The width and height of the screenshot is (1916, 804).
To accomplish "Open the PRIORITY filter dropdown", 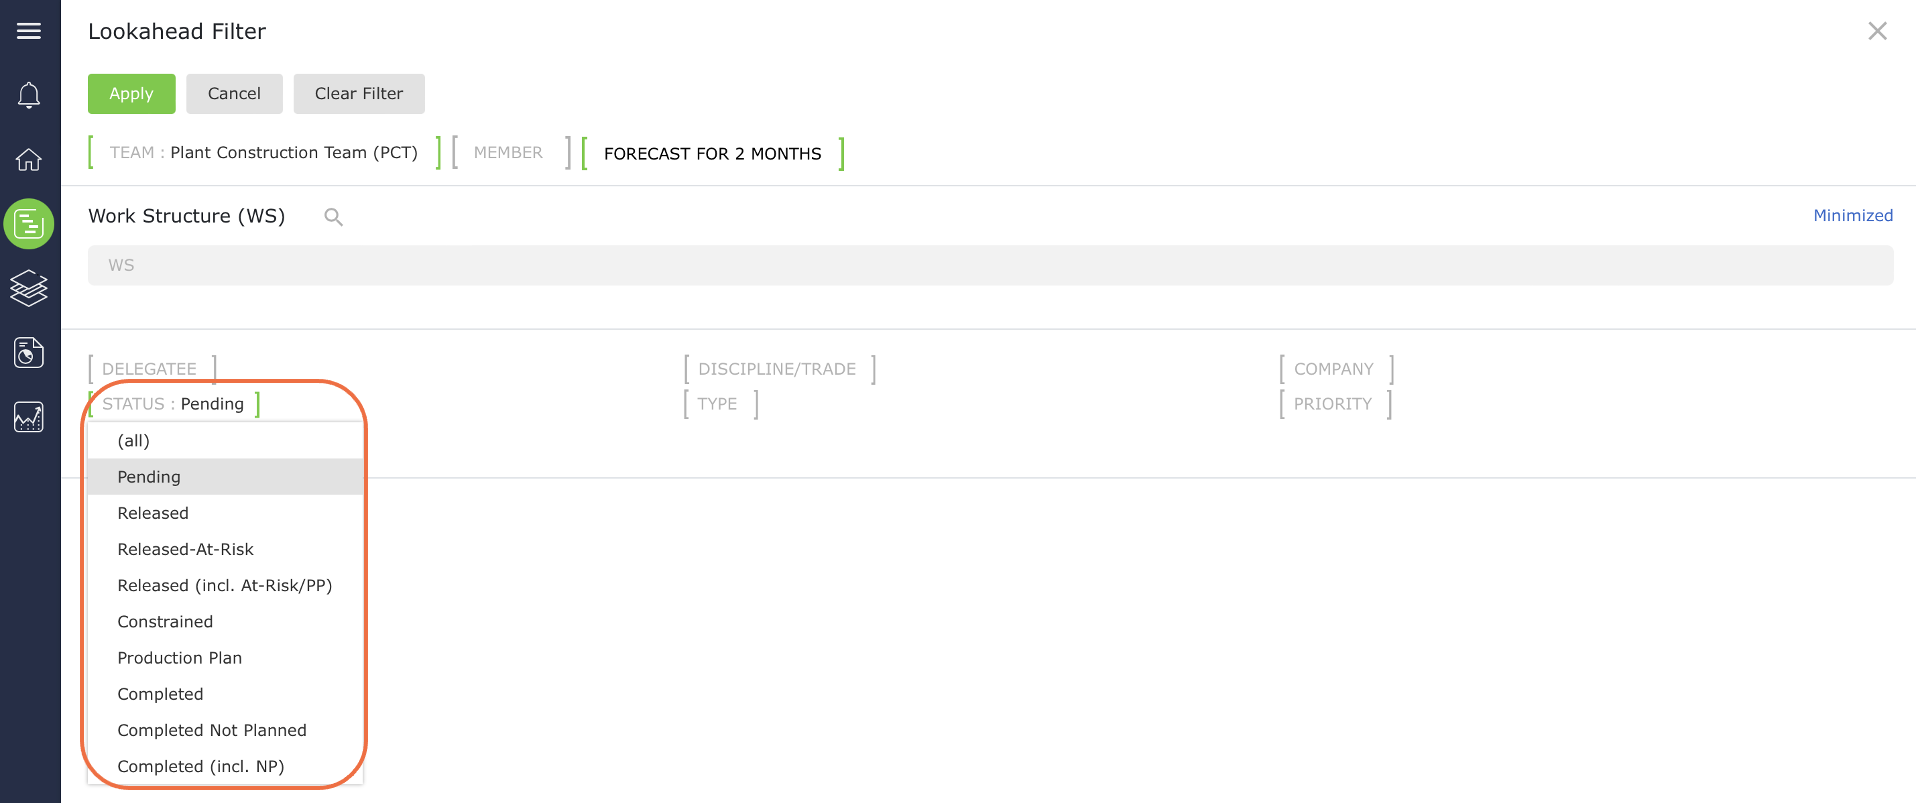I will (x=1335, y=404).
